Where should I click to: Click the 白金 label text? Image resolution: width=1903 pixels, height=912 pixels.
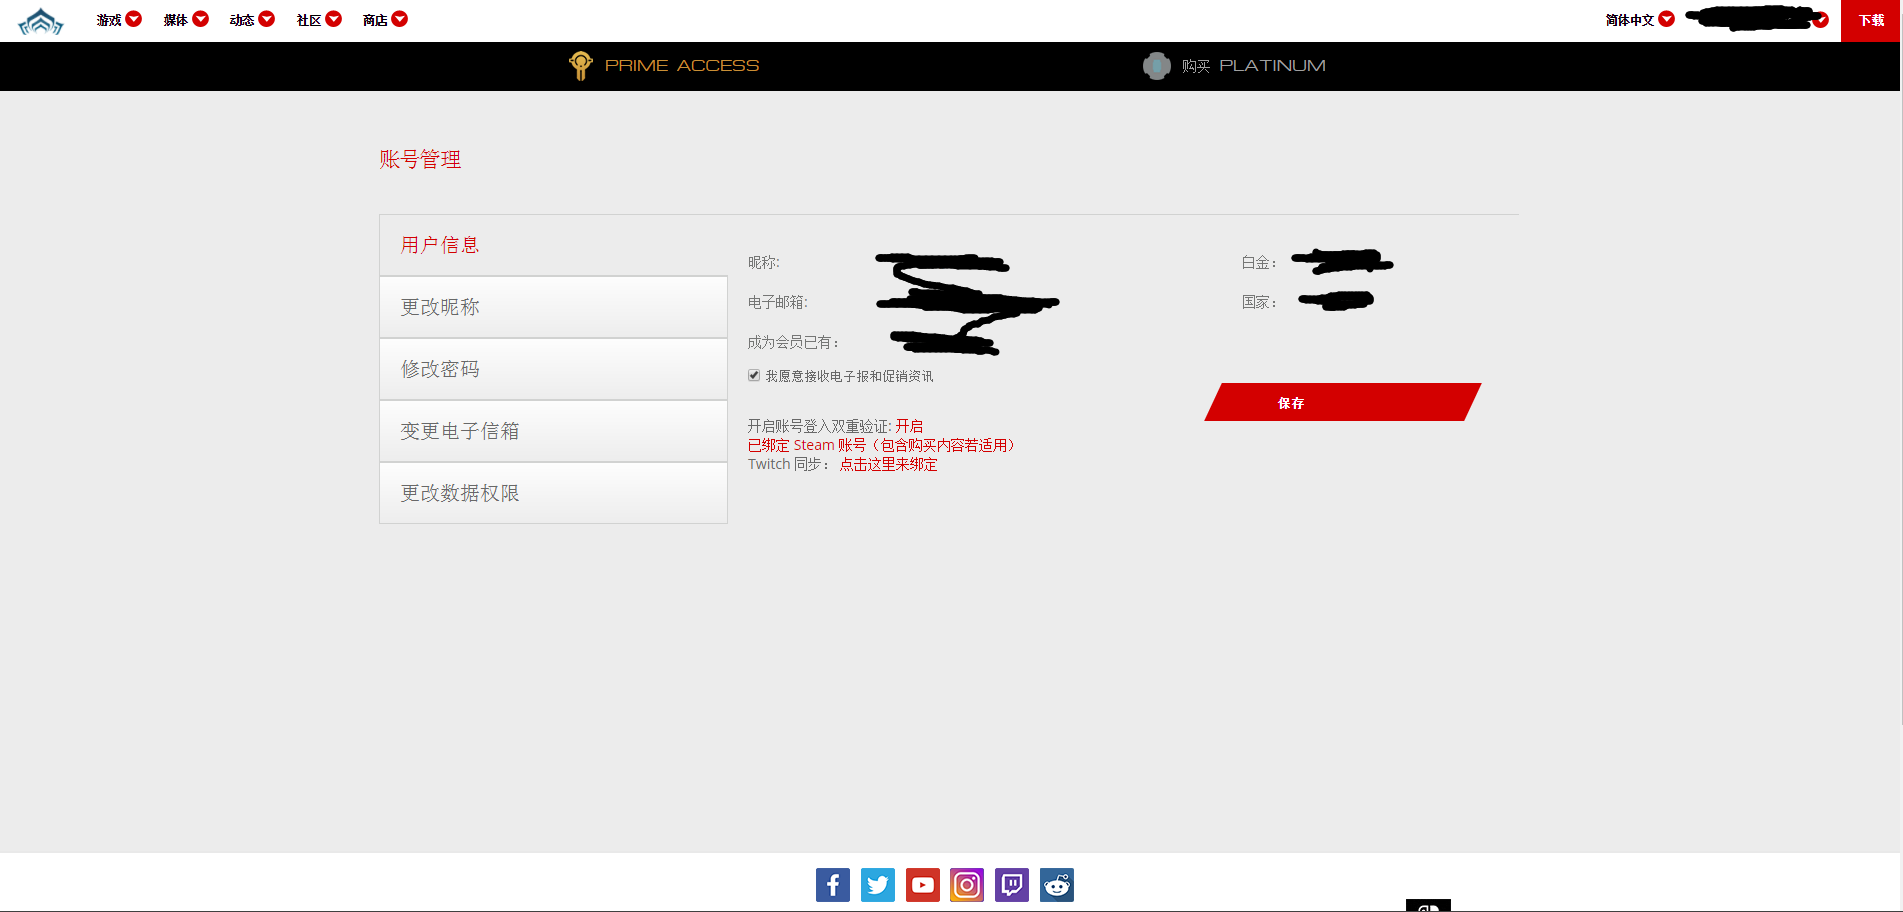[1259, 262]
